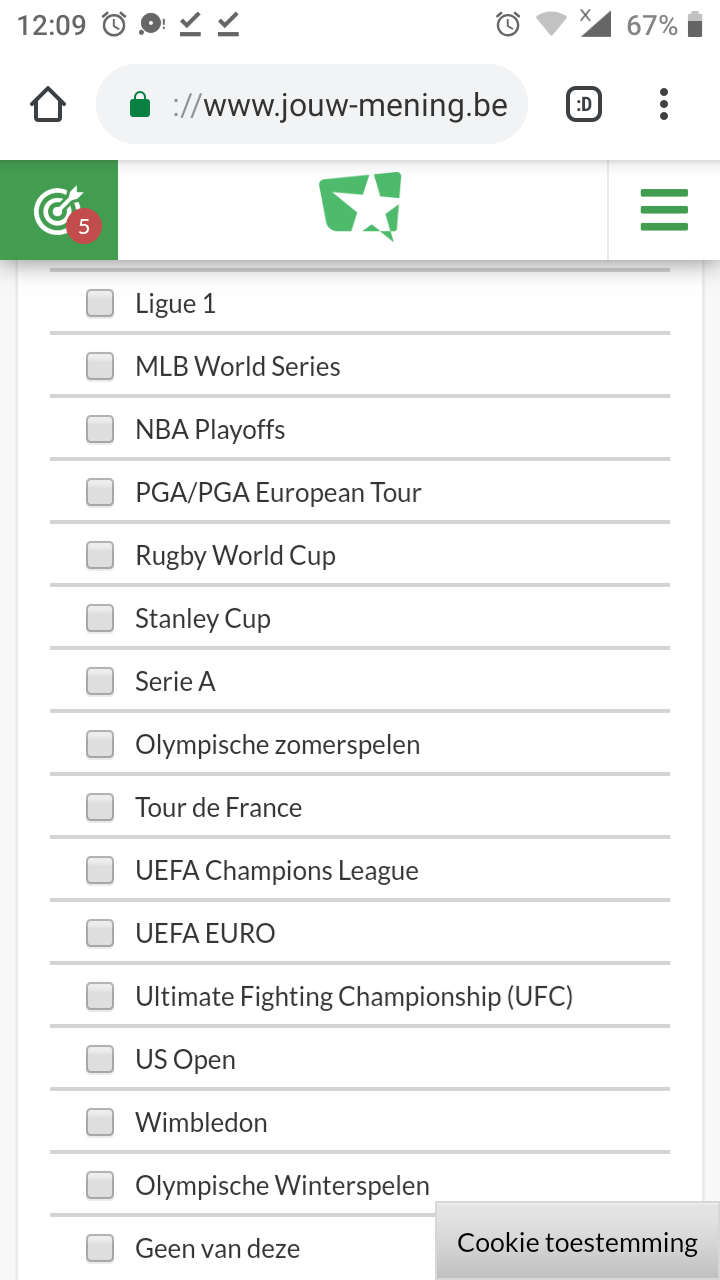Click the jouw-mening.be address bar

(338, 105)
